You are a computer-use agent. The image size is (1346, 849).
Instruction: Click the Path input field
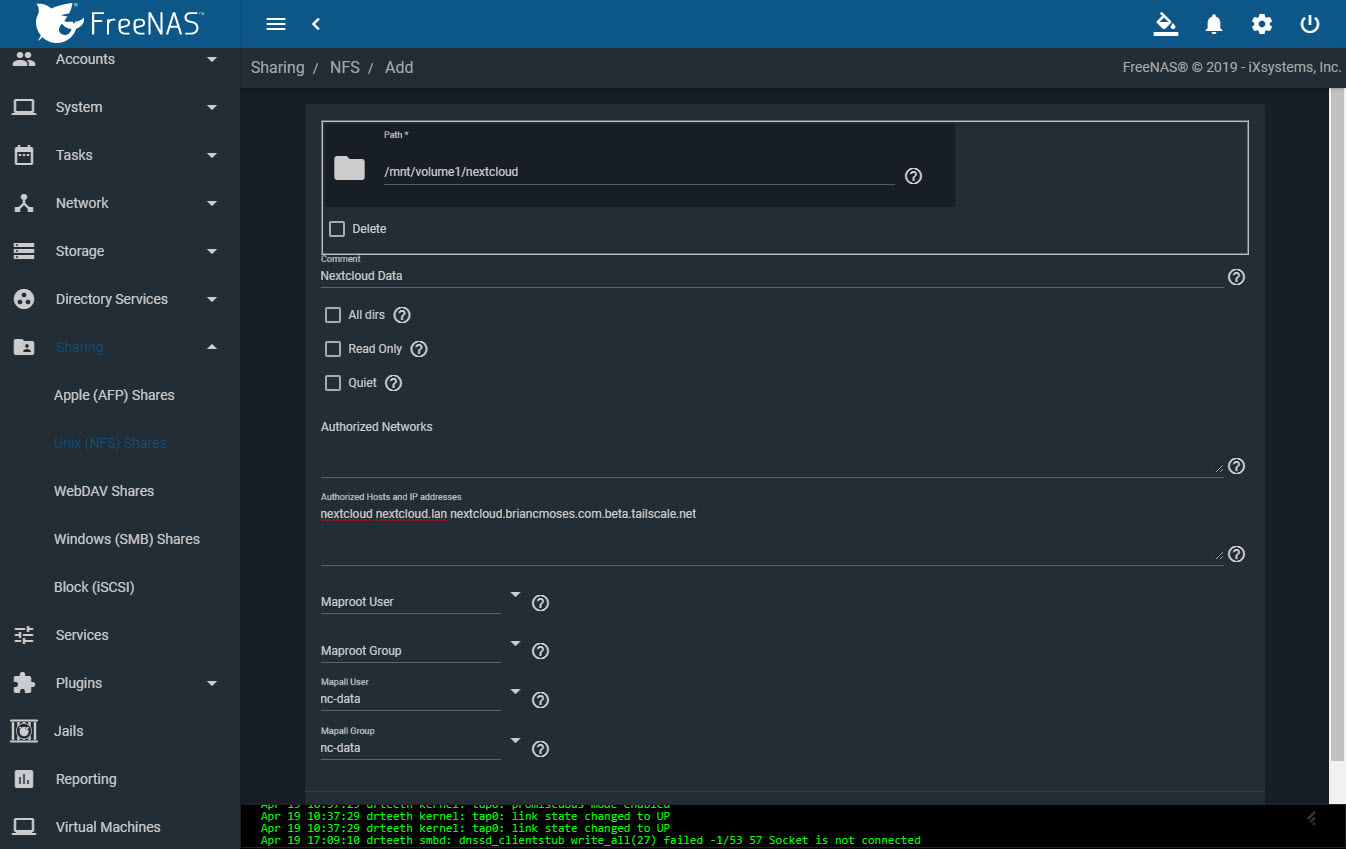(638, 172)
